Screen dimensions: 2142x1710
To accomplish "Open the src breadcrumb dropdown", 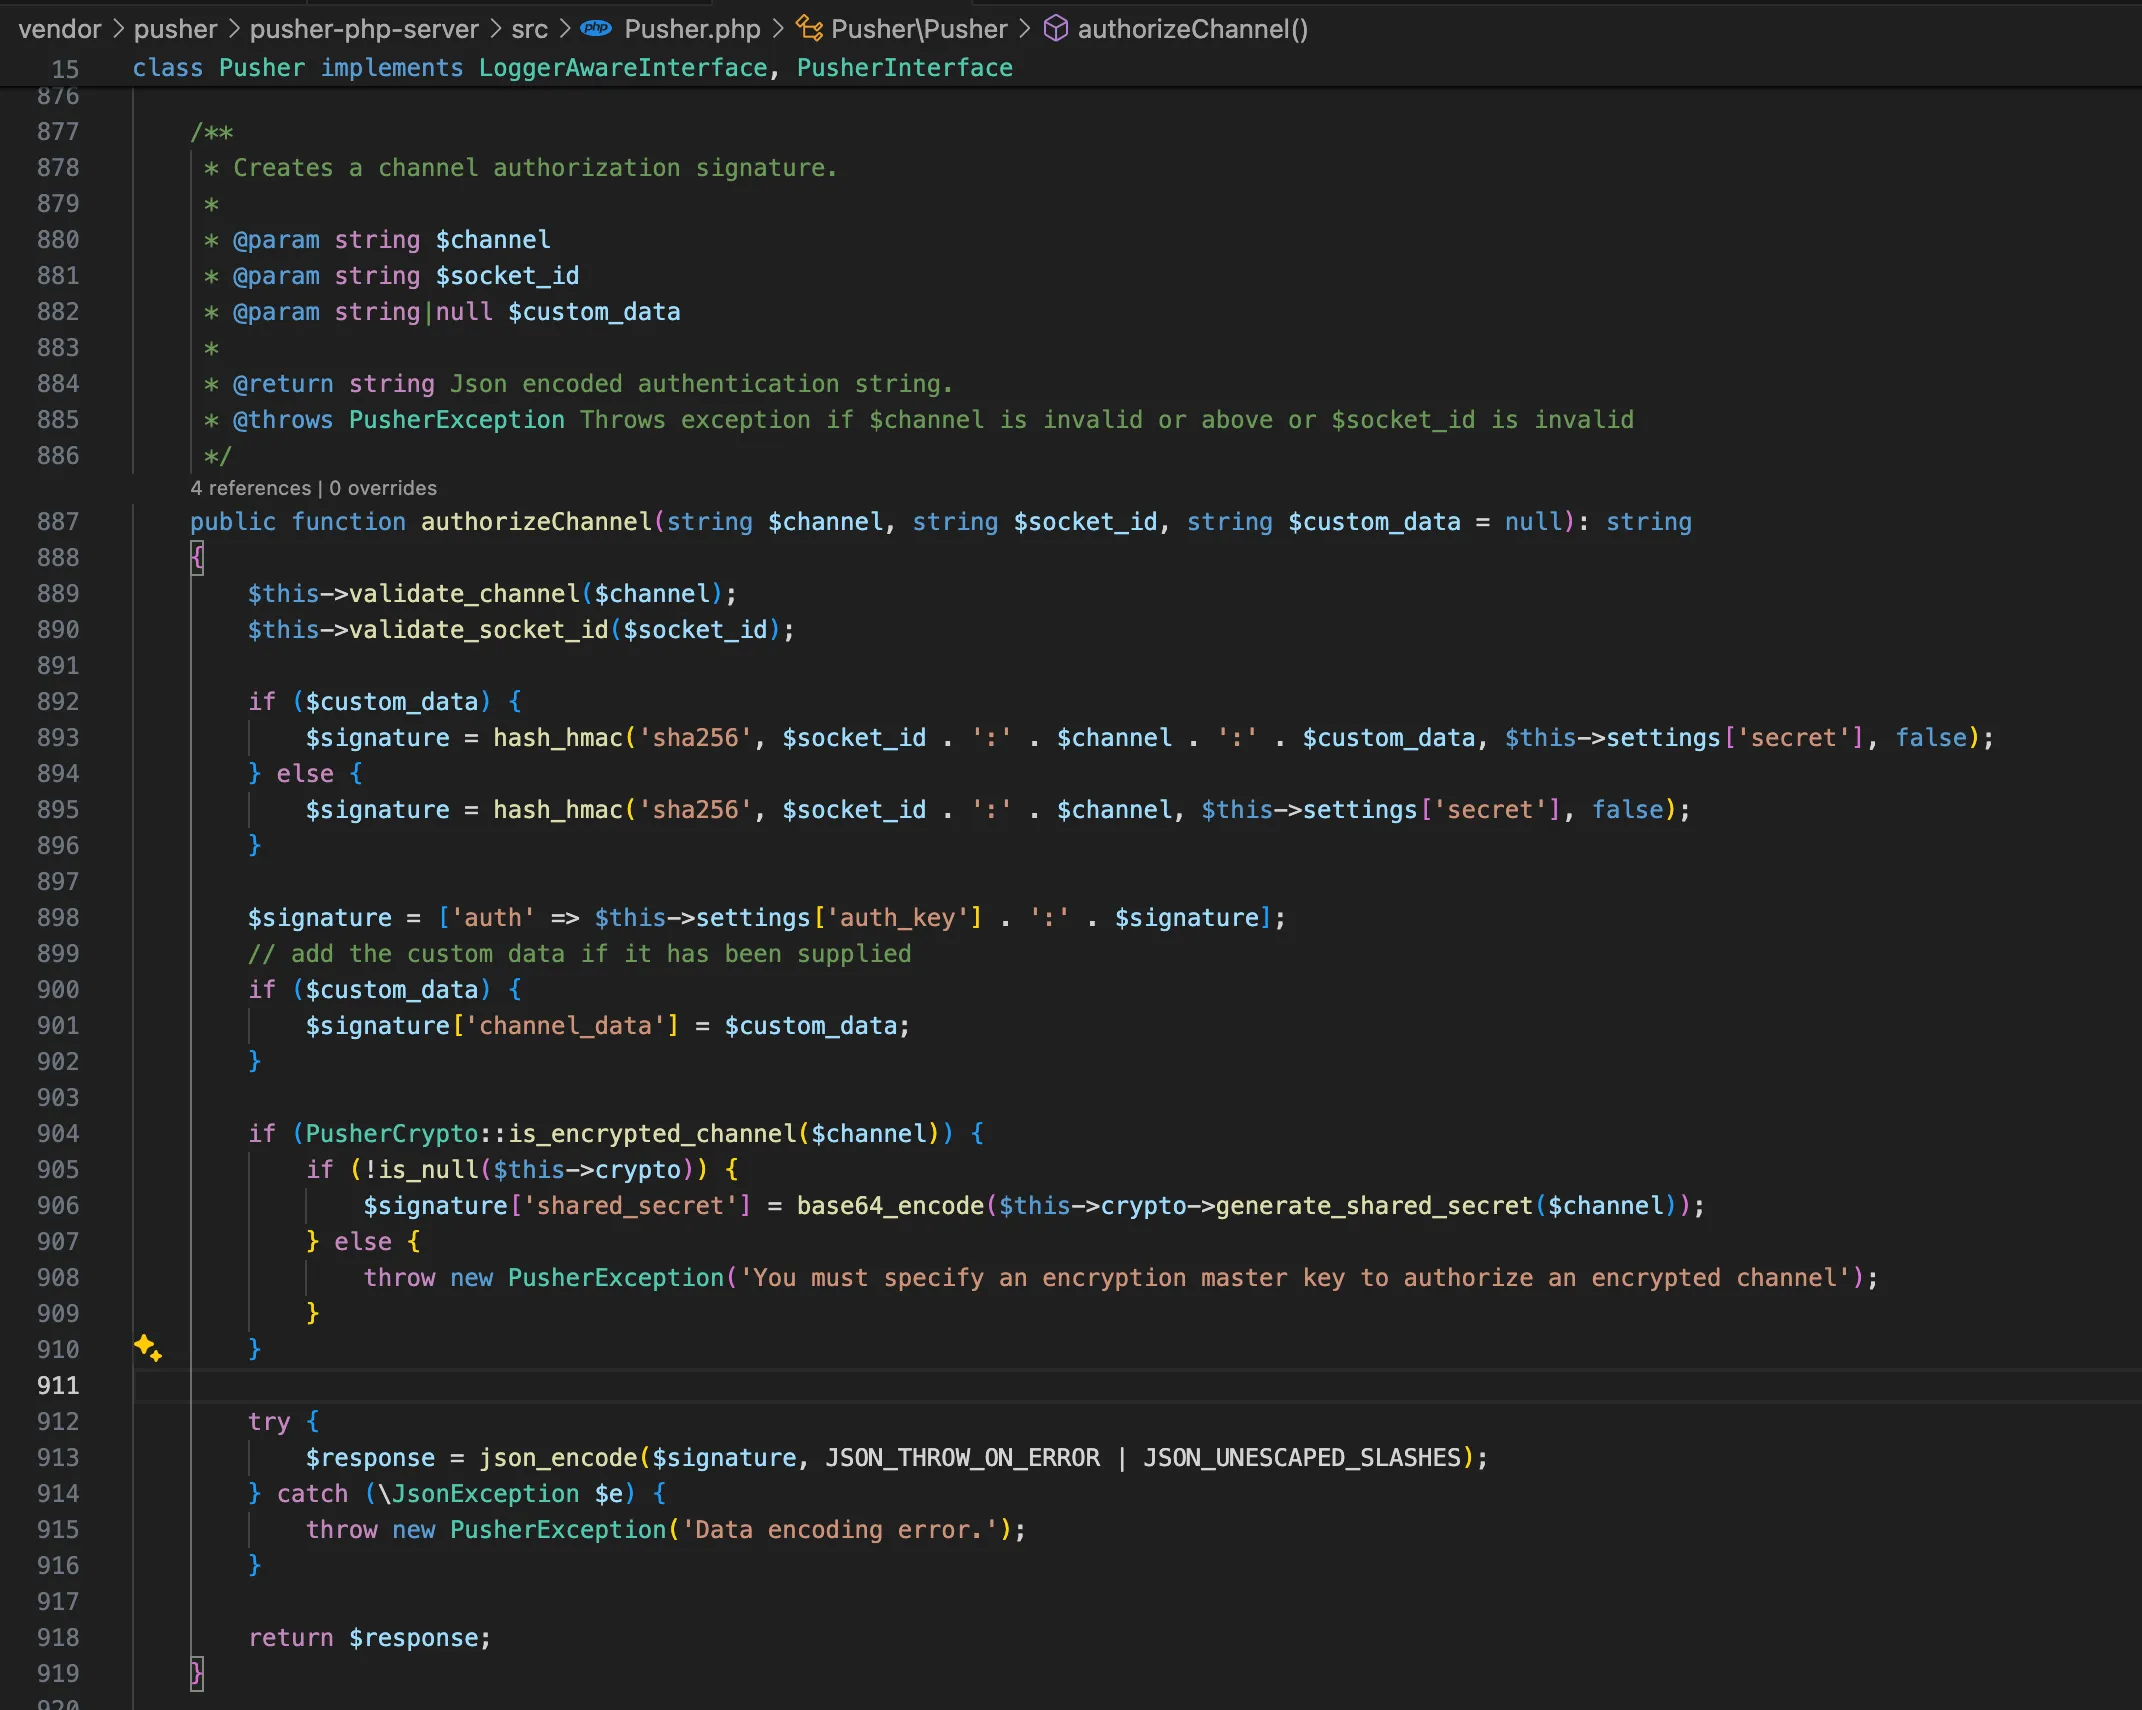I will [x=531, y=29].
